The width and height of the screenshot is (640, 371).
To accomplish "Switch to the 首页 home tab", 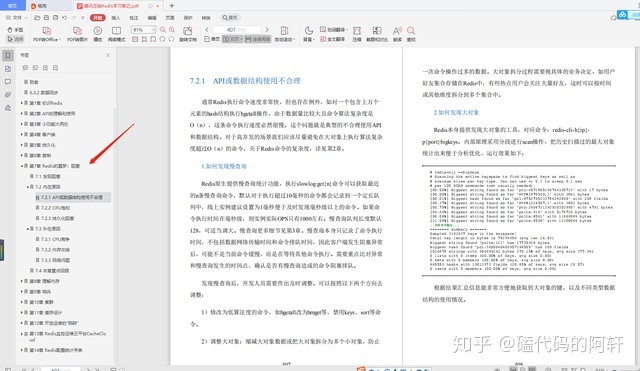I will (x=13, y=5).
